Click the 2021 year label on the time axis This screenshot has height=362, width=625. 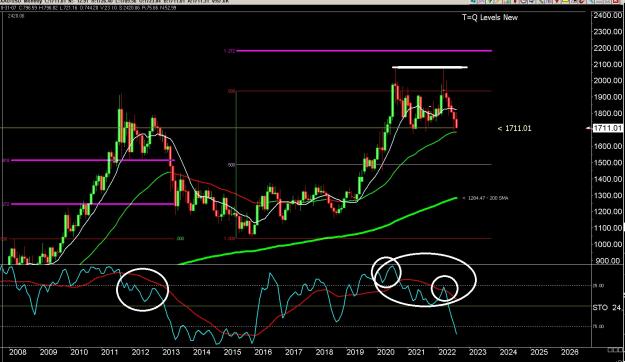click(417, 352)
